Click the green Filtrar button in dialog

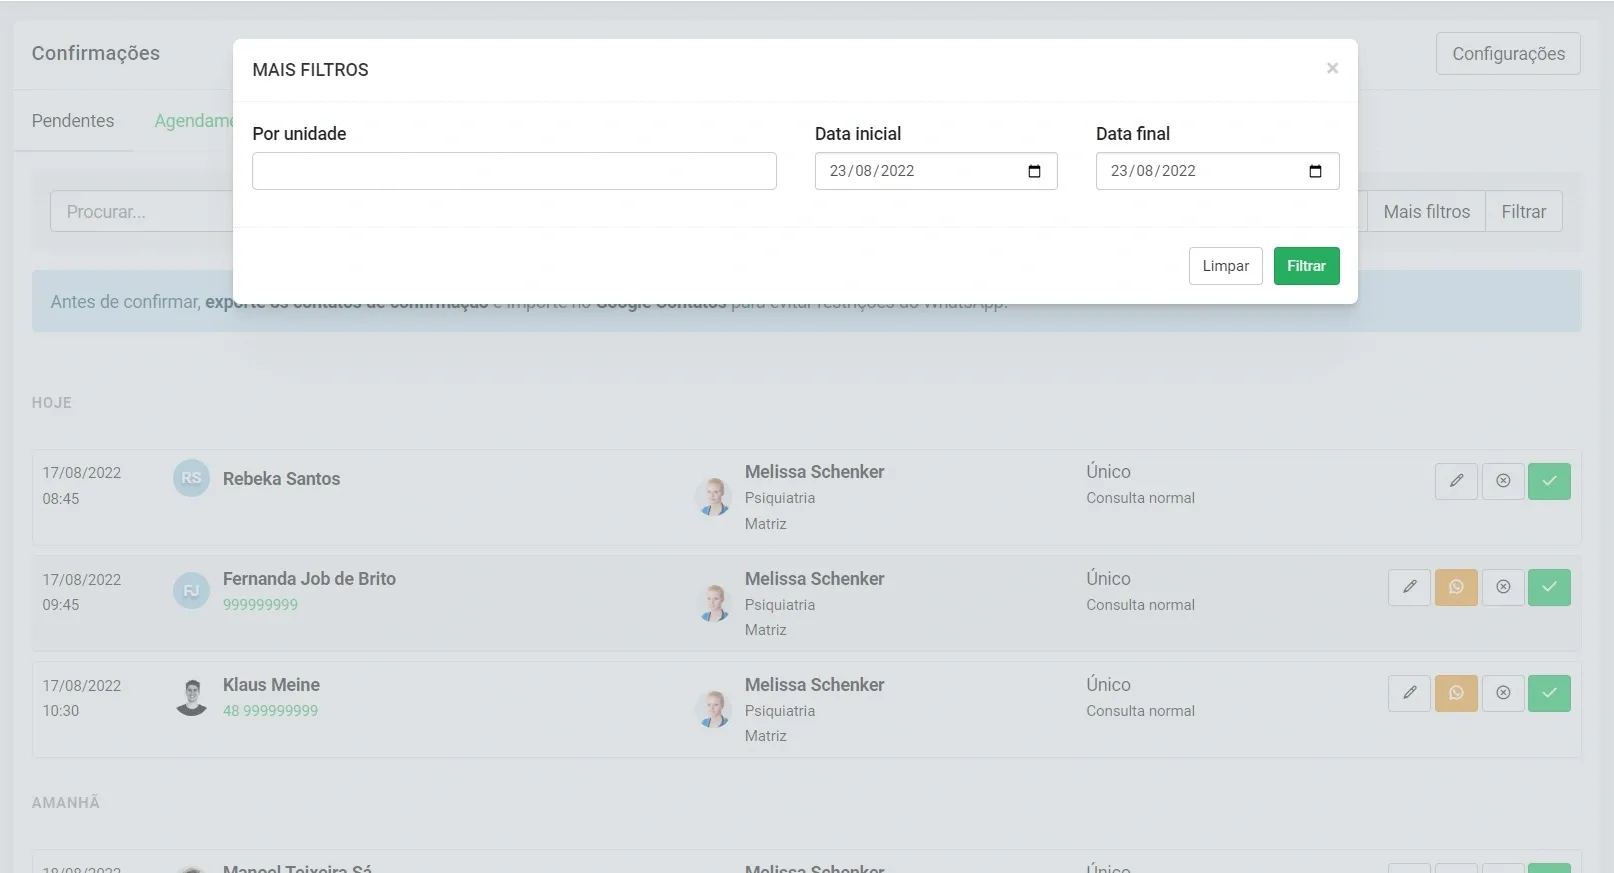click(x=1306, y=266)
